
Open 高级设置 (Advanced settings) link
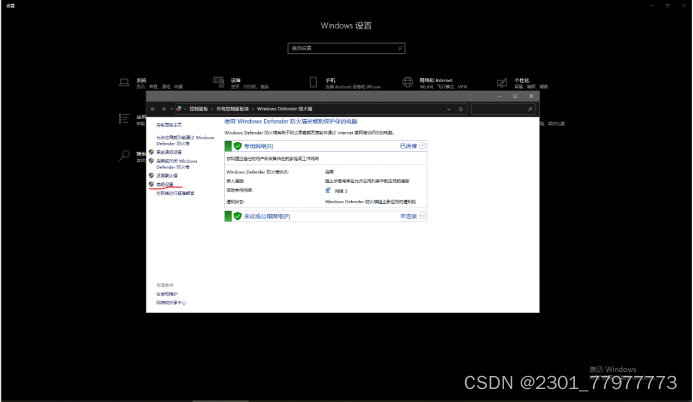[165, 184]
